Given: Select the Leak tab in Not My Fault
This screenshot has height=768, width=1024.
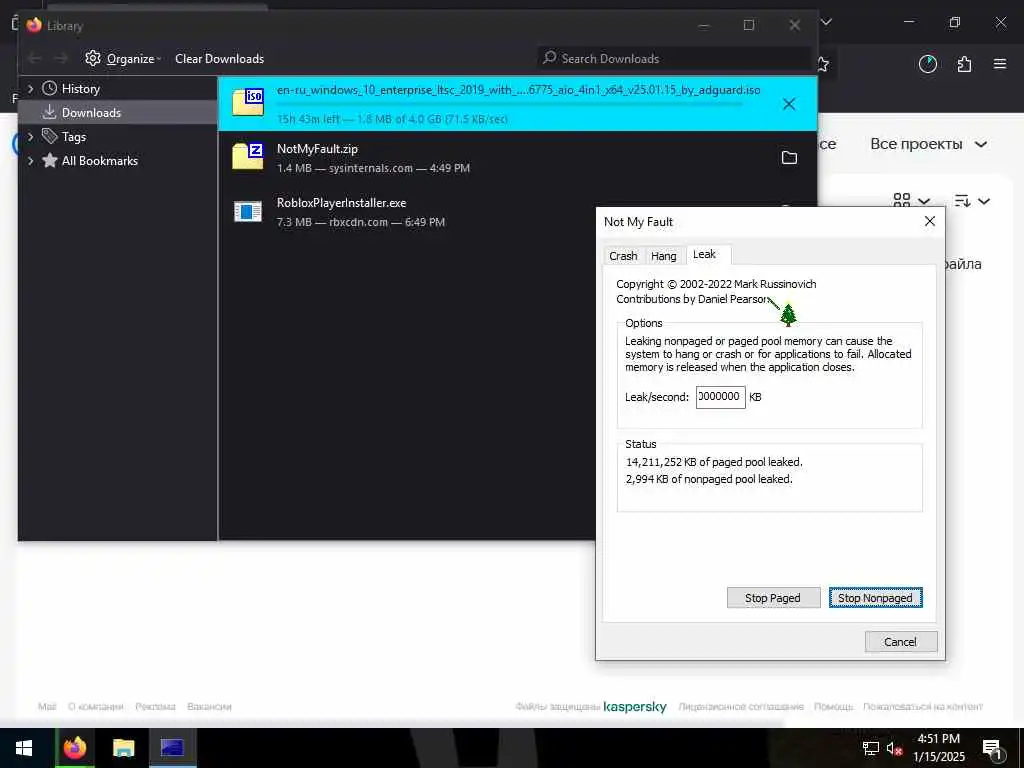Looking at the screenshot, I should tap(705, 254).
